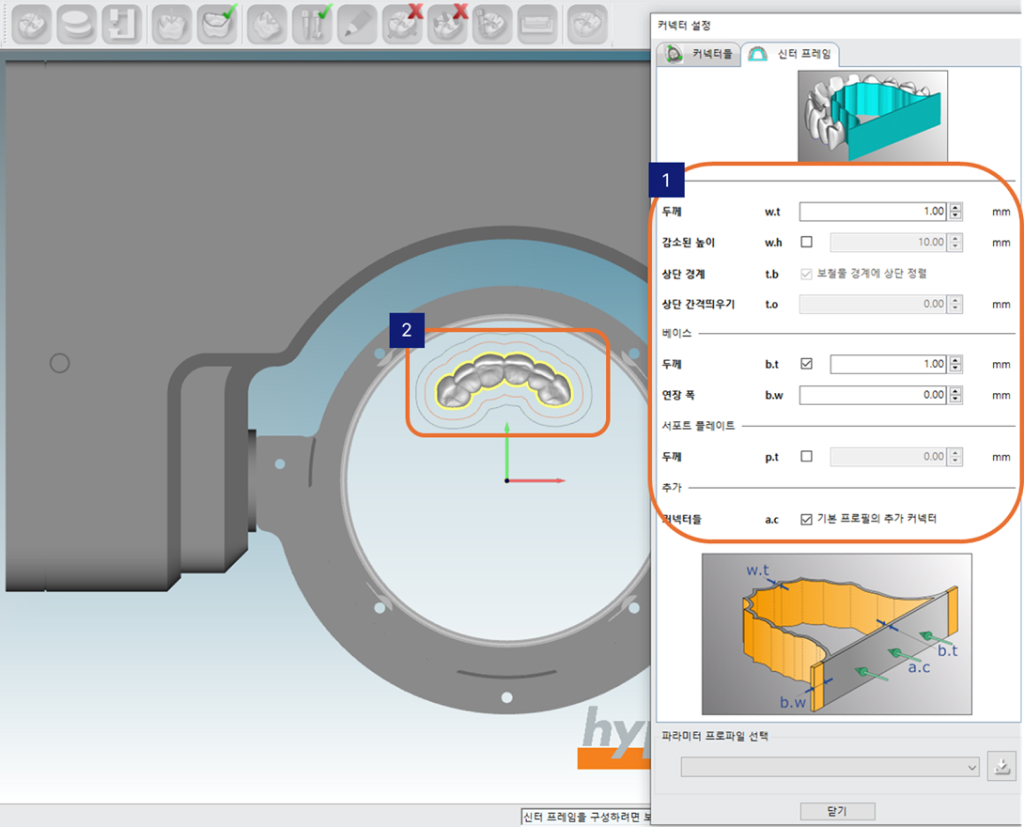Image resolution: width=1024 pixels, height=827 pixels.
Task: Select the tooth icon with green checkmark
Action: [x=217, y=23]
